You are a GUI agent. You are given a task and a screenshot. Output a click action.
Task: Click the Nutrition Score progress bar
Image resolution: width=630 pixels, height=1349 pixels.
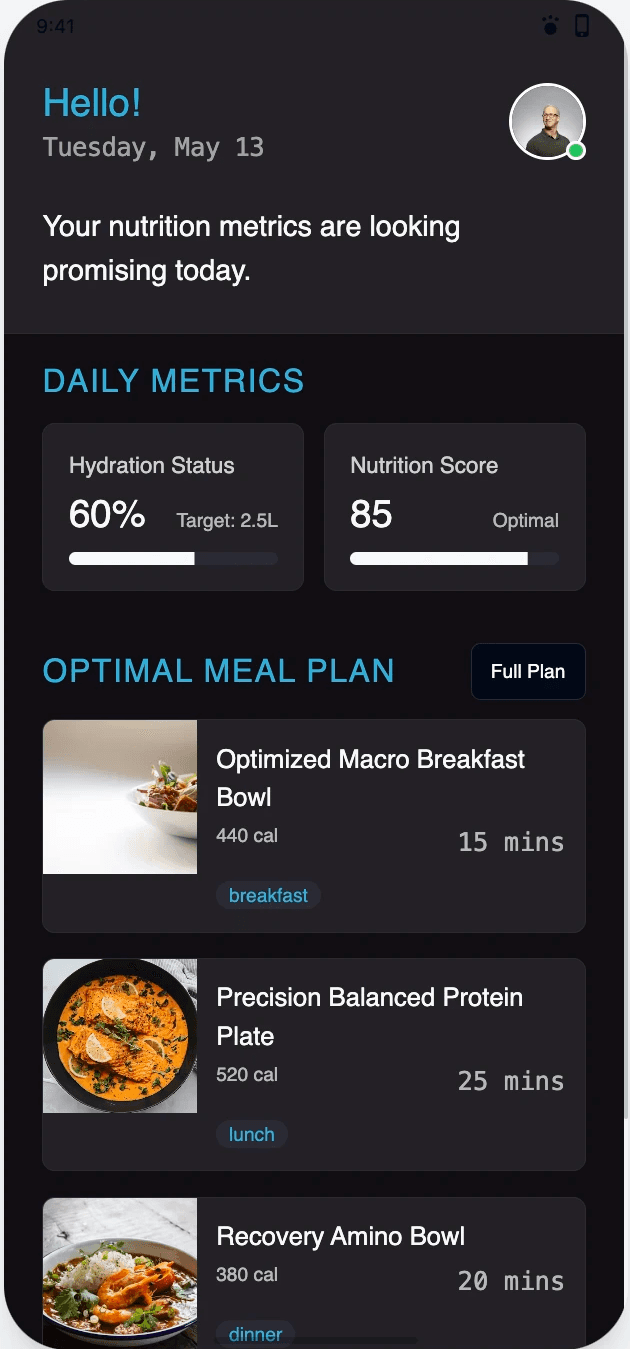pyautogui.click(x=454, y=559)
